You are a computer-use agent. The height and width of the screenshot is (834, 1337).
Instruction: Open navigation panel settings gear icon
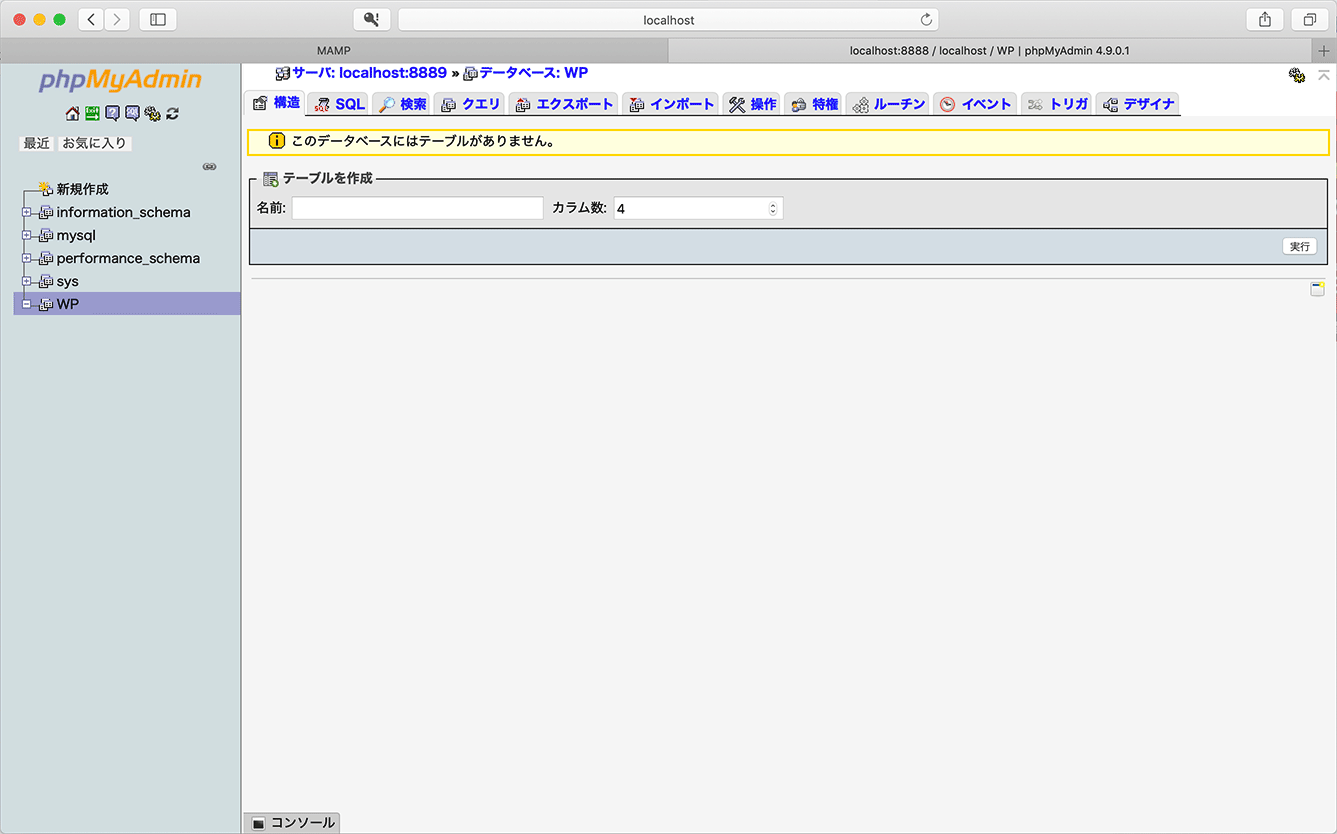(x=152, y=113)
